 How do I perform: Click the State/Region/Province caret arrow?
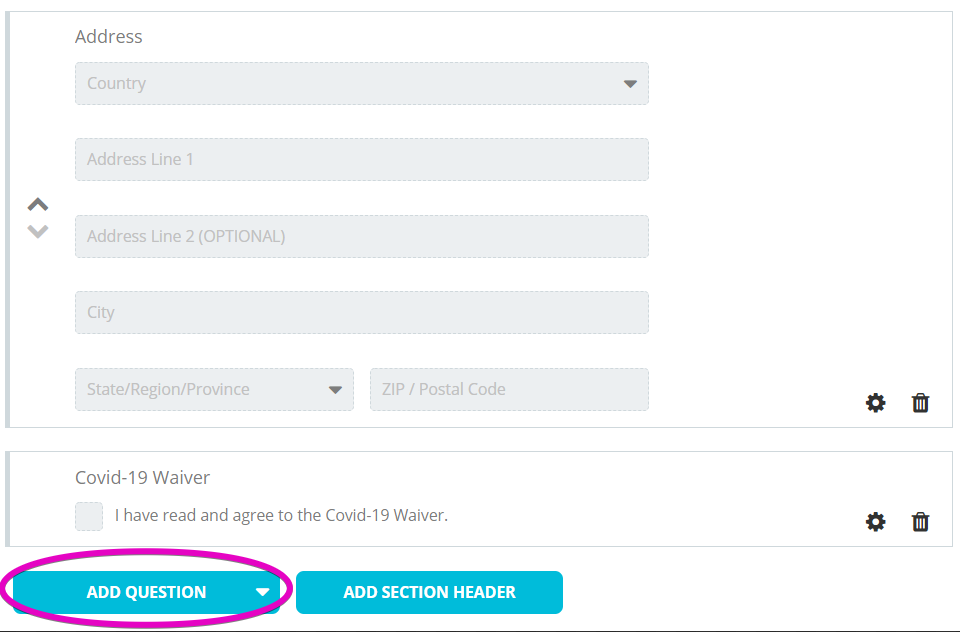pos(335,390)
